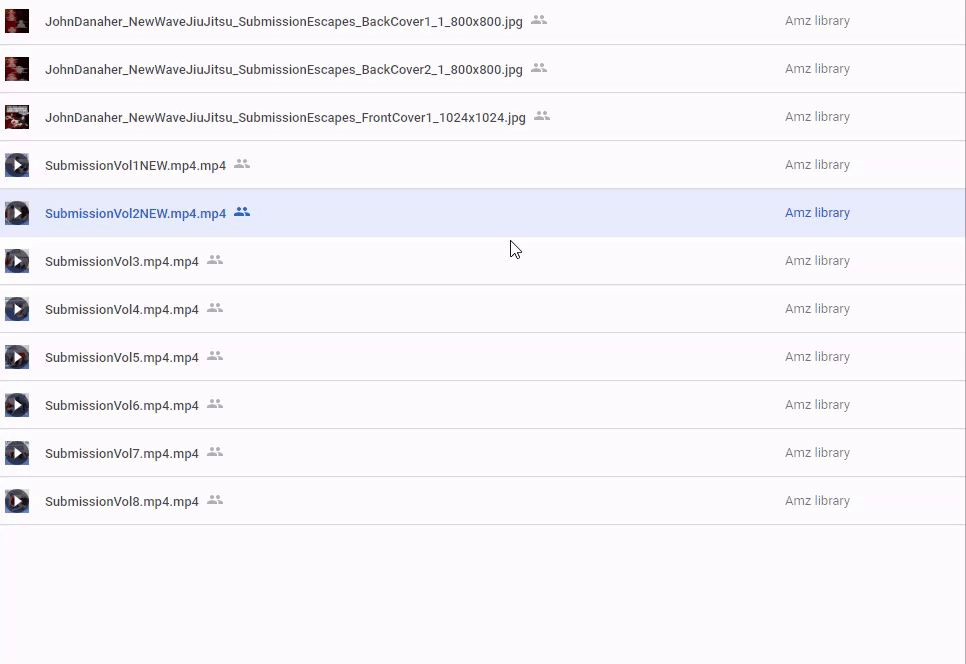
Task: Open the BackCover1_1_800x800.jpg thumbnail
Action: click(17, 21)
